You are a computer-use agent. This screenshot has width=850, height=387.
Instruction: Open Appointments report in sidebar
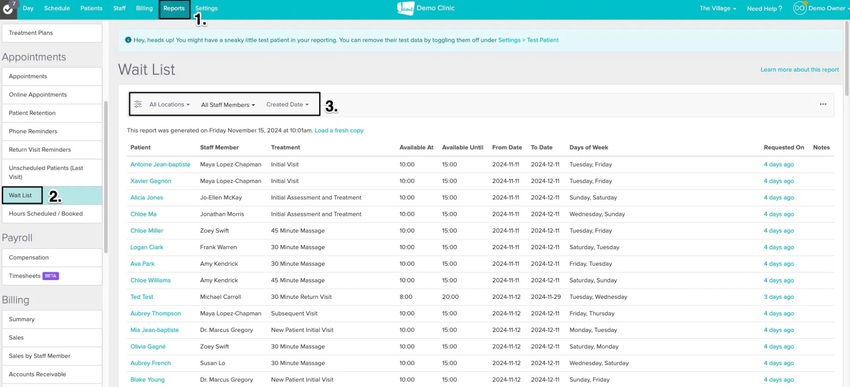51,76
